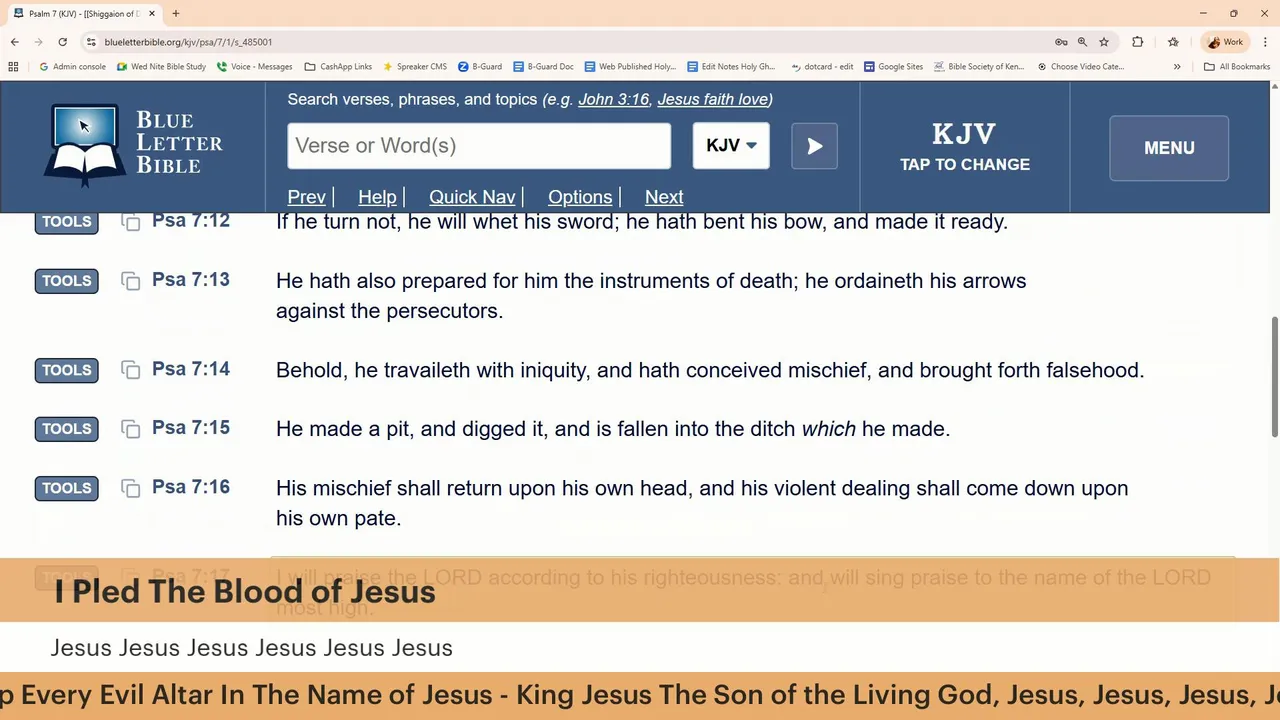Open Choose Video Cate... bookmark
1280x720 pixels.
(x=1080, y=67)
